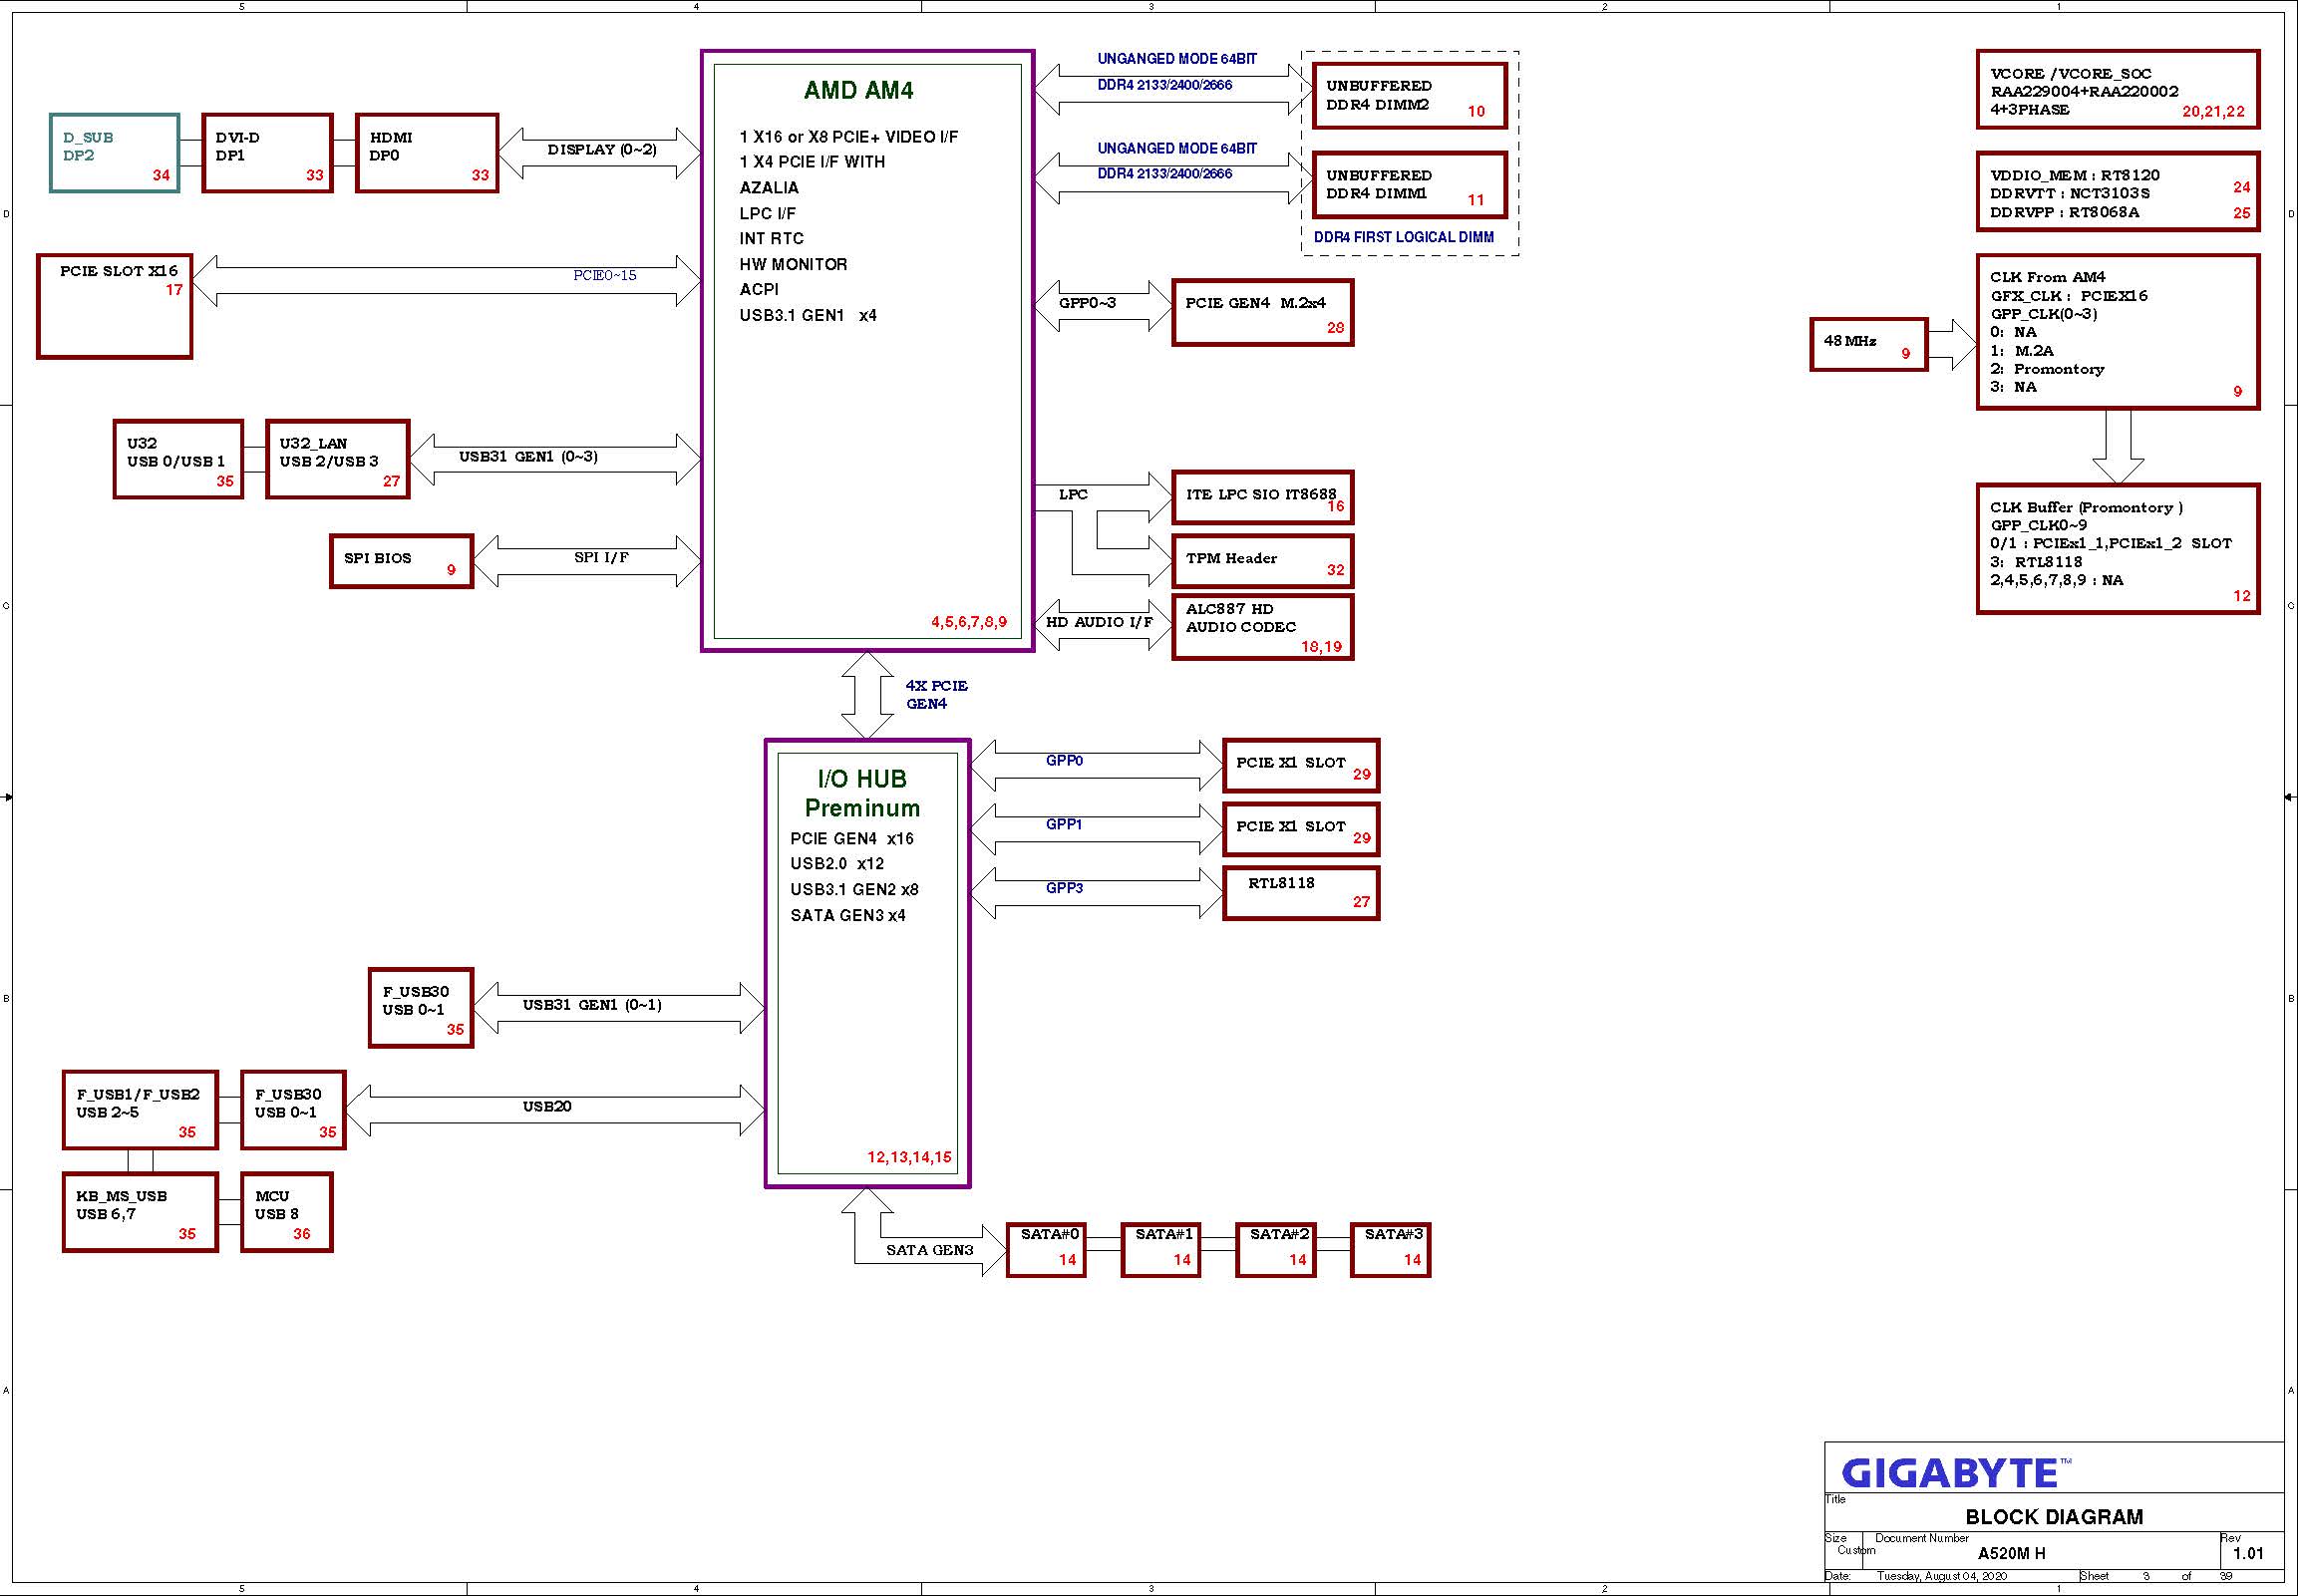This screenshot has width=2298, height=1596.
Task: Click the "D_SUB DP2" block
Action: point(115,153)
